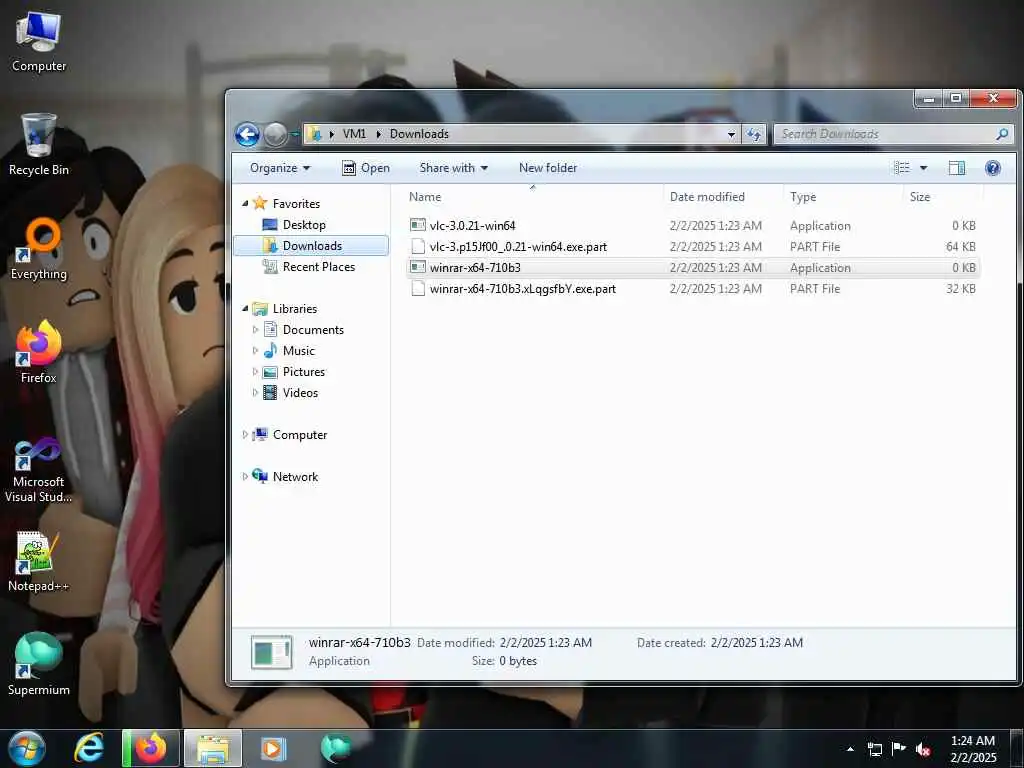Click the Search Downloads input field
Screen dimensions: 1024x768
pyautogui.click(x=885, y=134)
